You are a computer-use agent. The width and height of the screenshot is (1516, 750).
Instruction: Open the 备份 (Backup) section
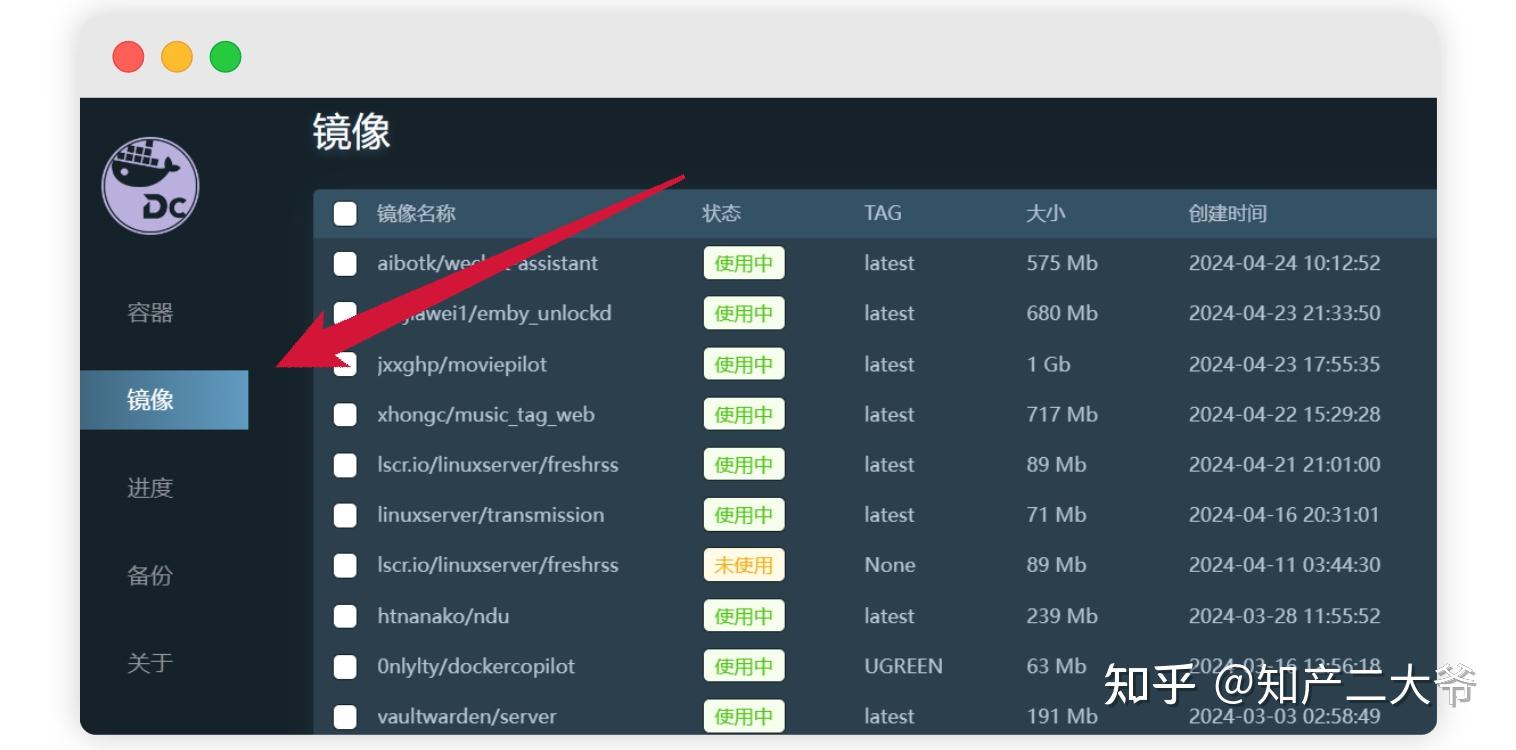(x=150, y=576)
